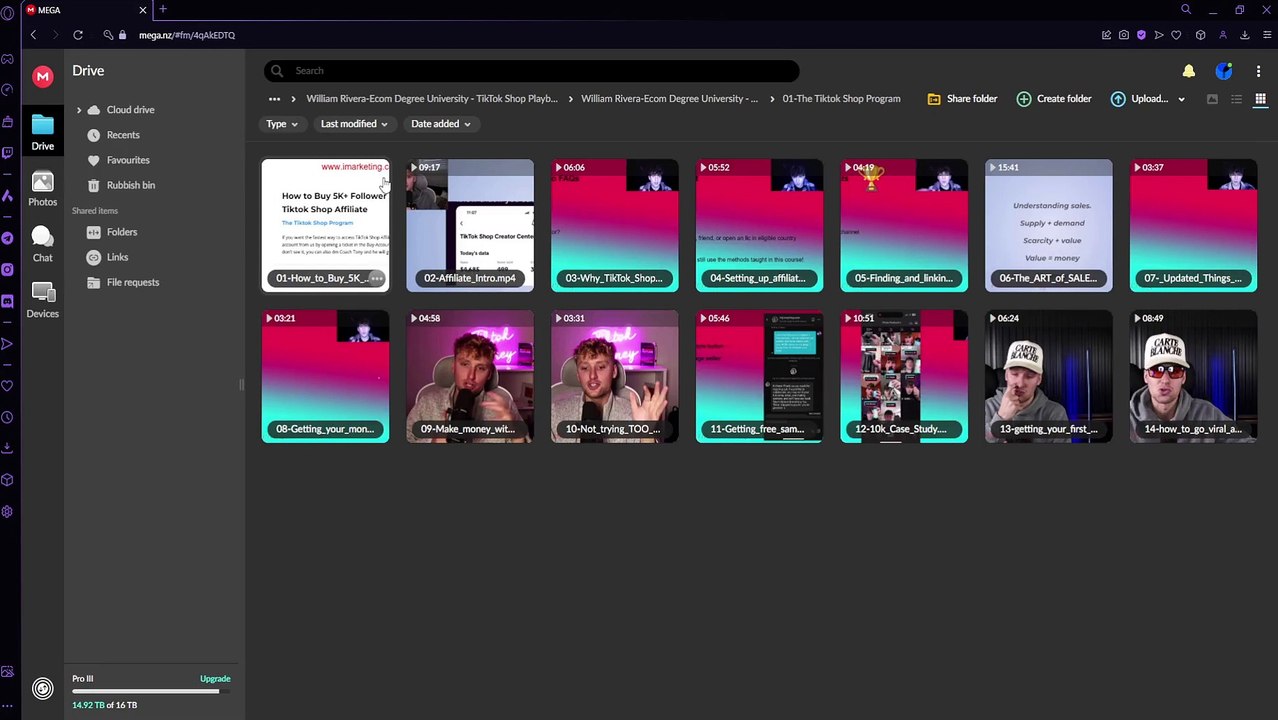Expand the Upload dropdown arrow
Viewport: 1278px width, 720px height.
1181,99
